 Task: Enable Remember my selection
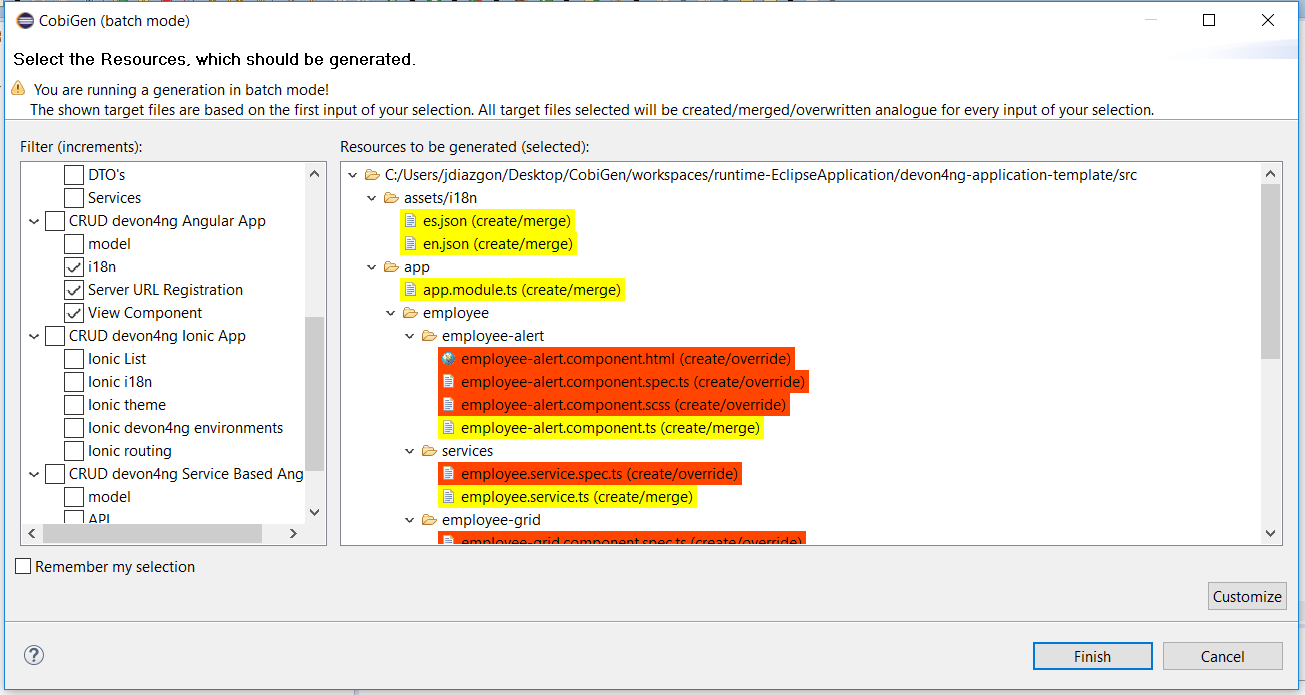[21, 566]
